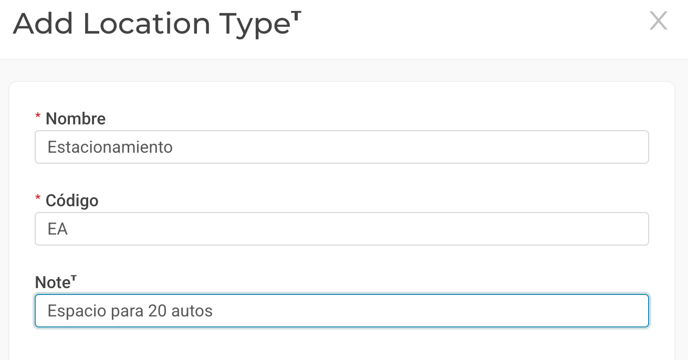
Task: Click the translation marker next to Note label
Action: click(x=74, y=278)
